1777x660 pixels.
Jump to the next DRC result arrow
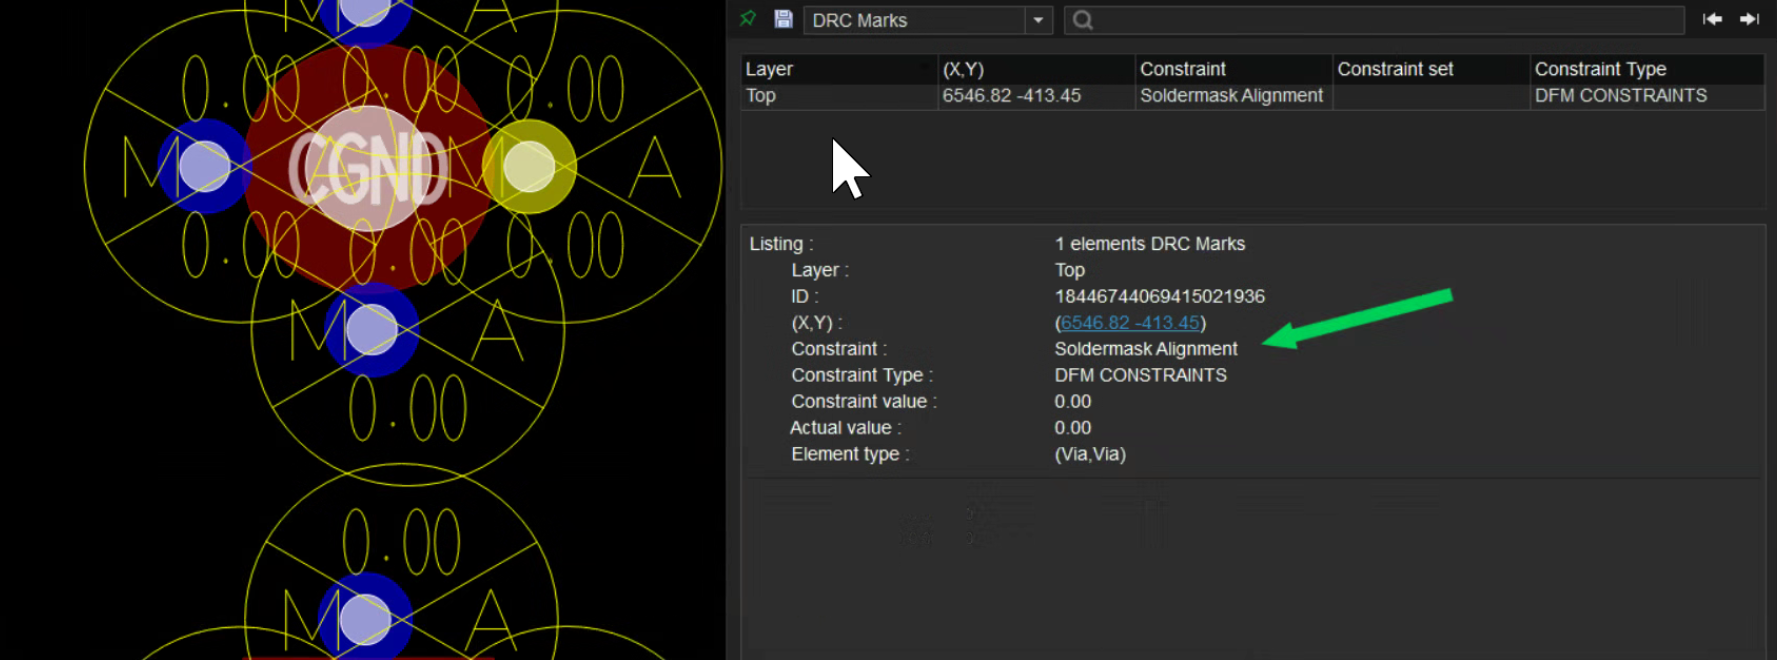(1749, 19)
